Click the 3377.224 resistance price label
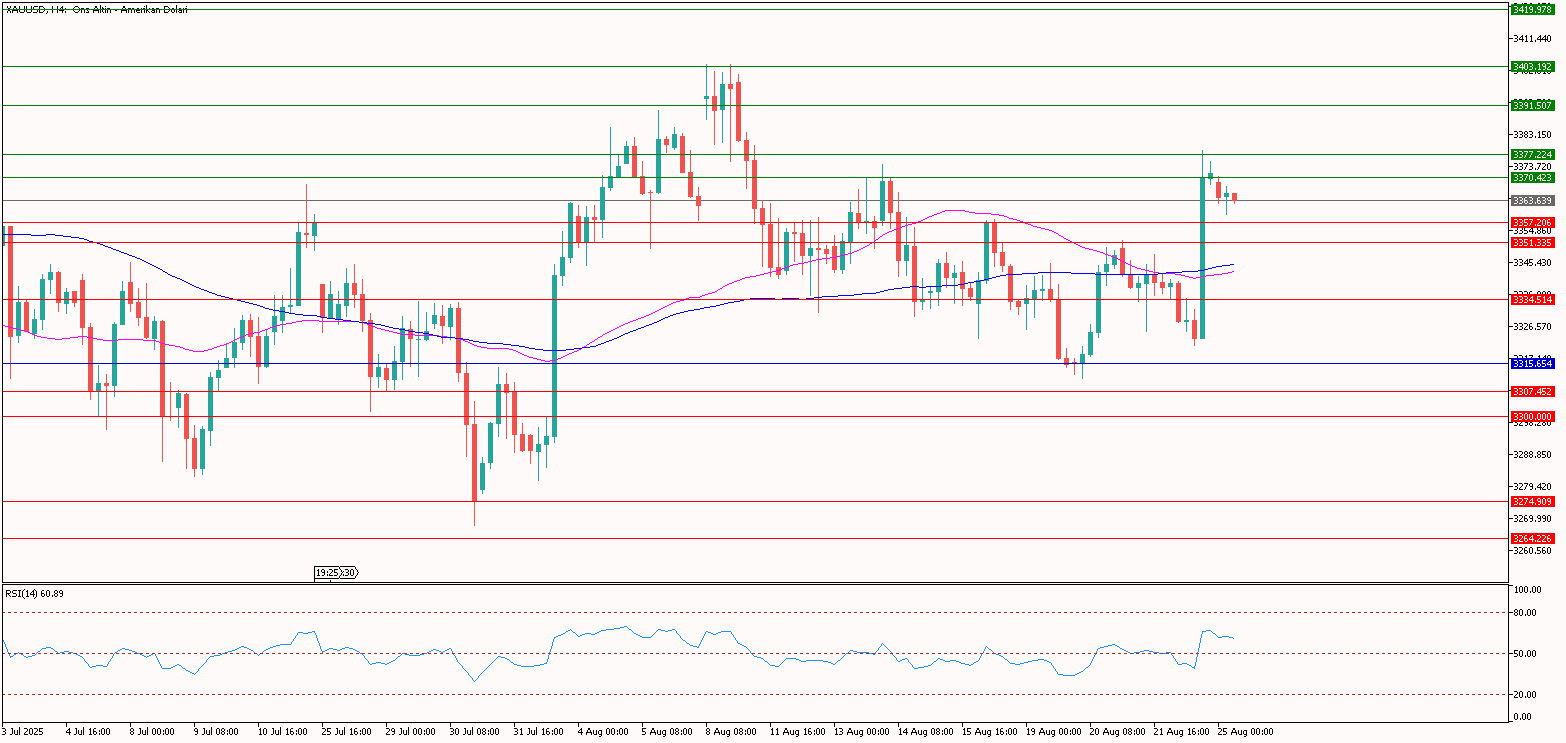This screenshot has height=743, width=1566. [1531, 154]
